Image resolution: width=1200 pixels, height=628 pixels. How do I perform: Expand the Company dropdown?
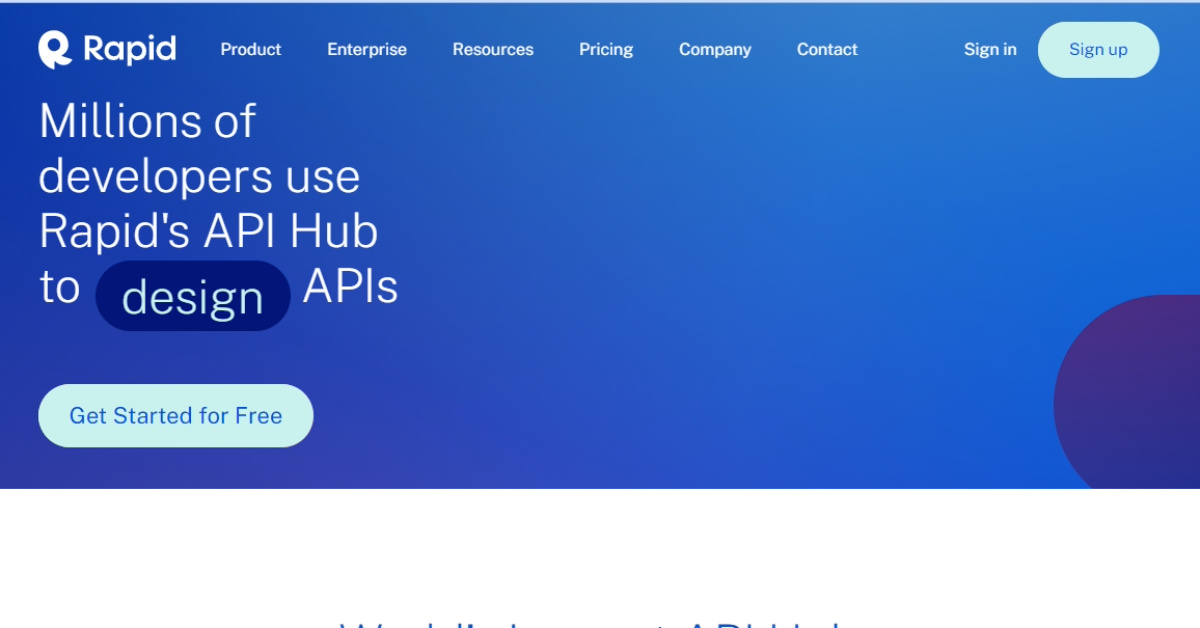[714, 49]
